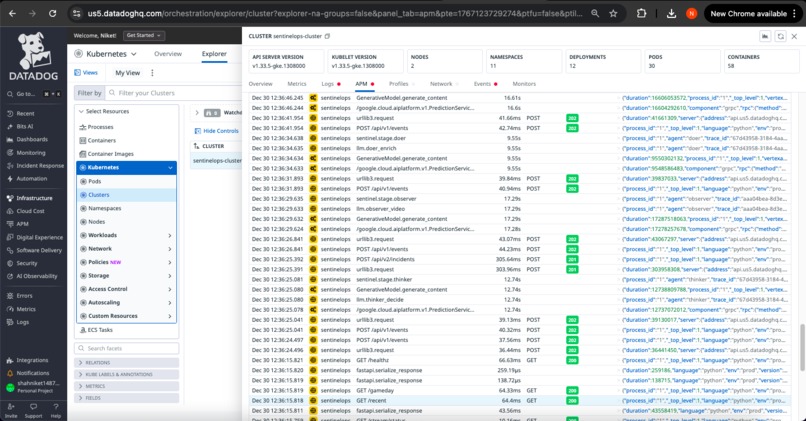The width and height of the screenshot is (806, 421).
Task: Open Support at sidebar bottom
Action: [x=33, y=410]
